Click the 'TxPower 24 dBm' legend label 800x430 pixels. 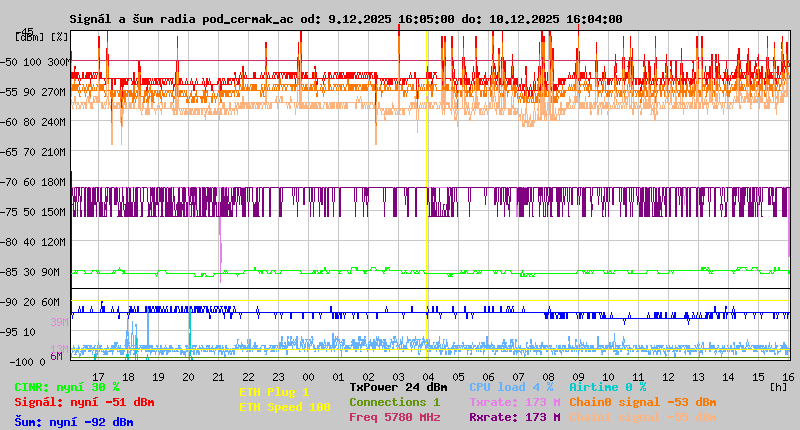point(398,387)
